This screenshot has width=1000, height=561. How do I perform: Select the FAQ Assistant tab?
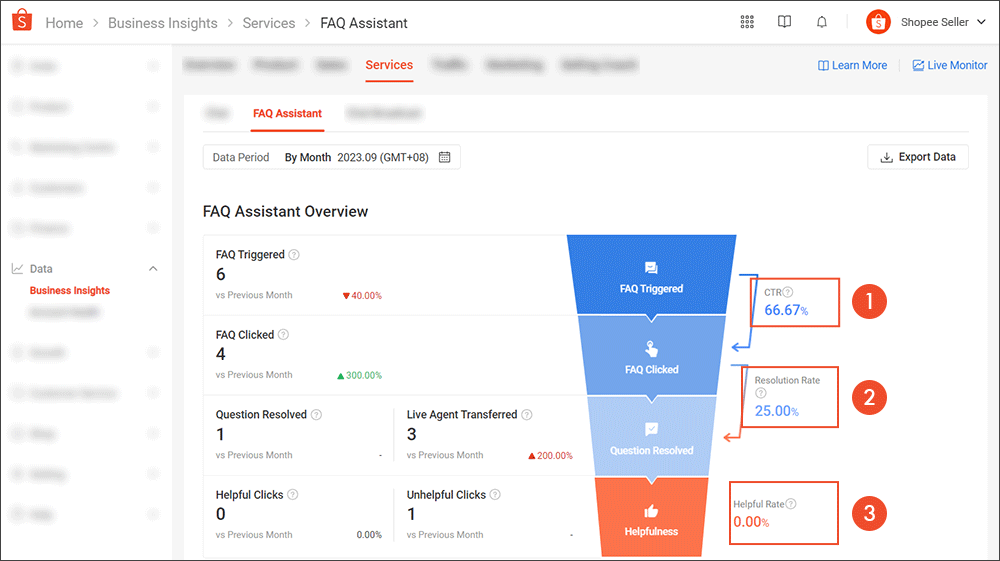click(x=287, y=113)
